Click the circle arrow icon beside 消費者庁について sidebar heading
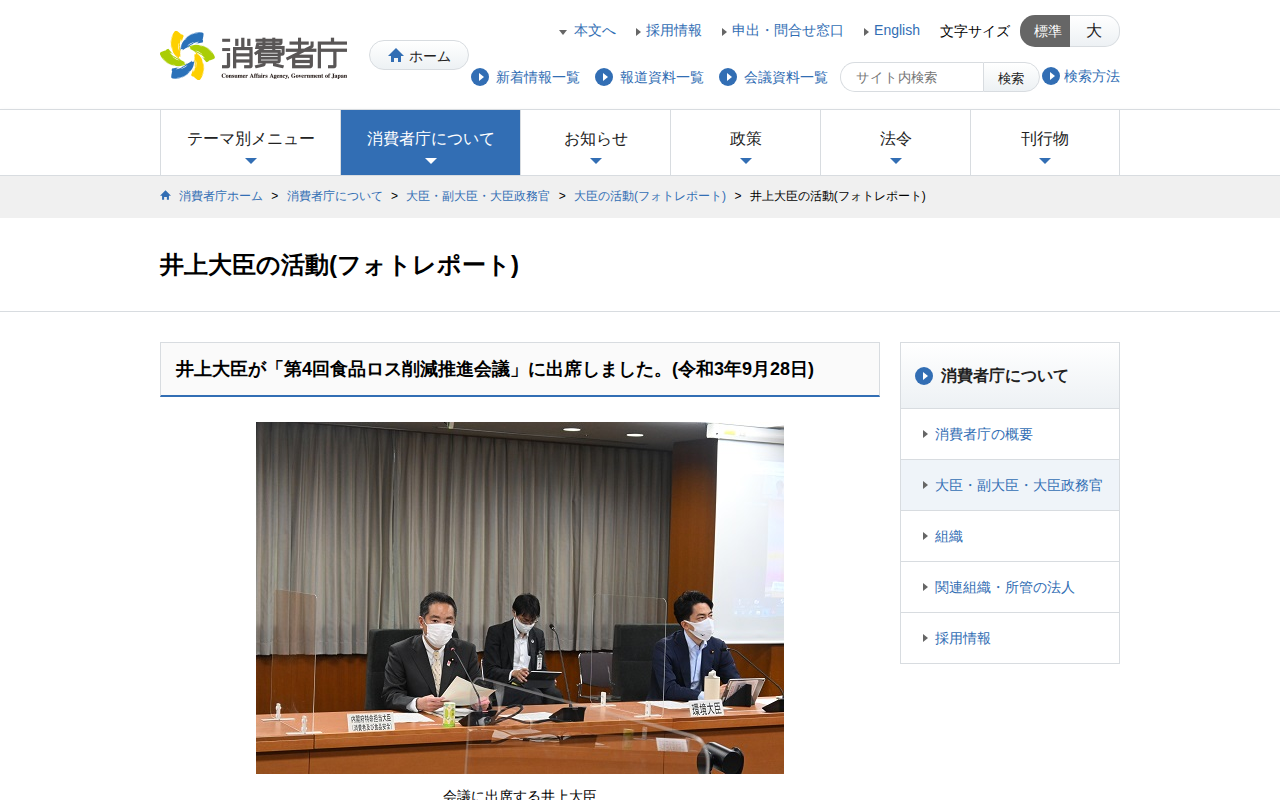This screenshot has width=1280, height=800. click(924, 376)
